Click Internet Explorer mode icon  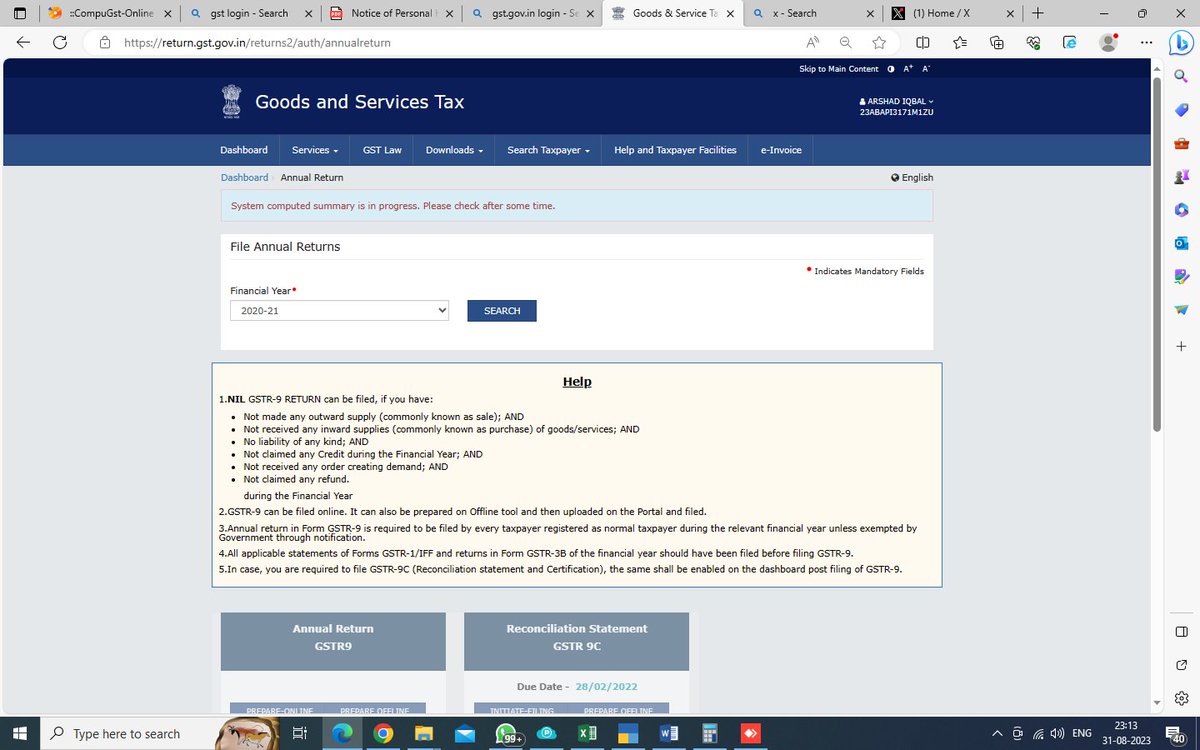(1070, 43)
